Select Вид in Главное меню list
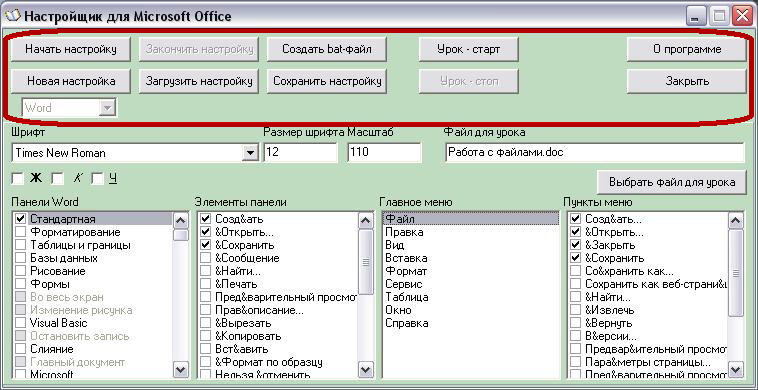This screenshot has height=390, width=758. [470, 245]
